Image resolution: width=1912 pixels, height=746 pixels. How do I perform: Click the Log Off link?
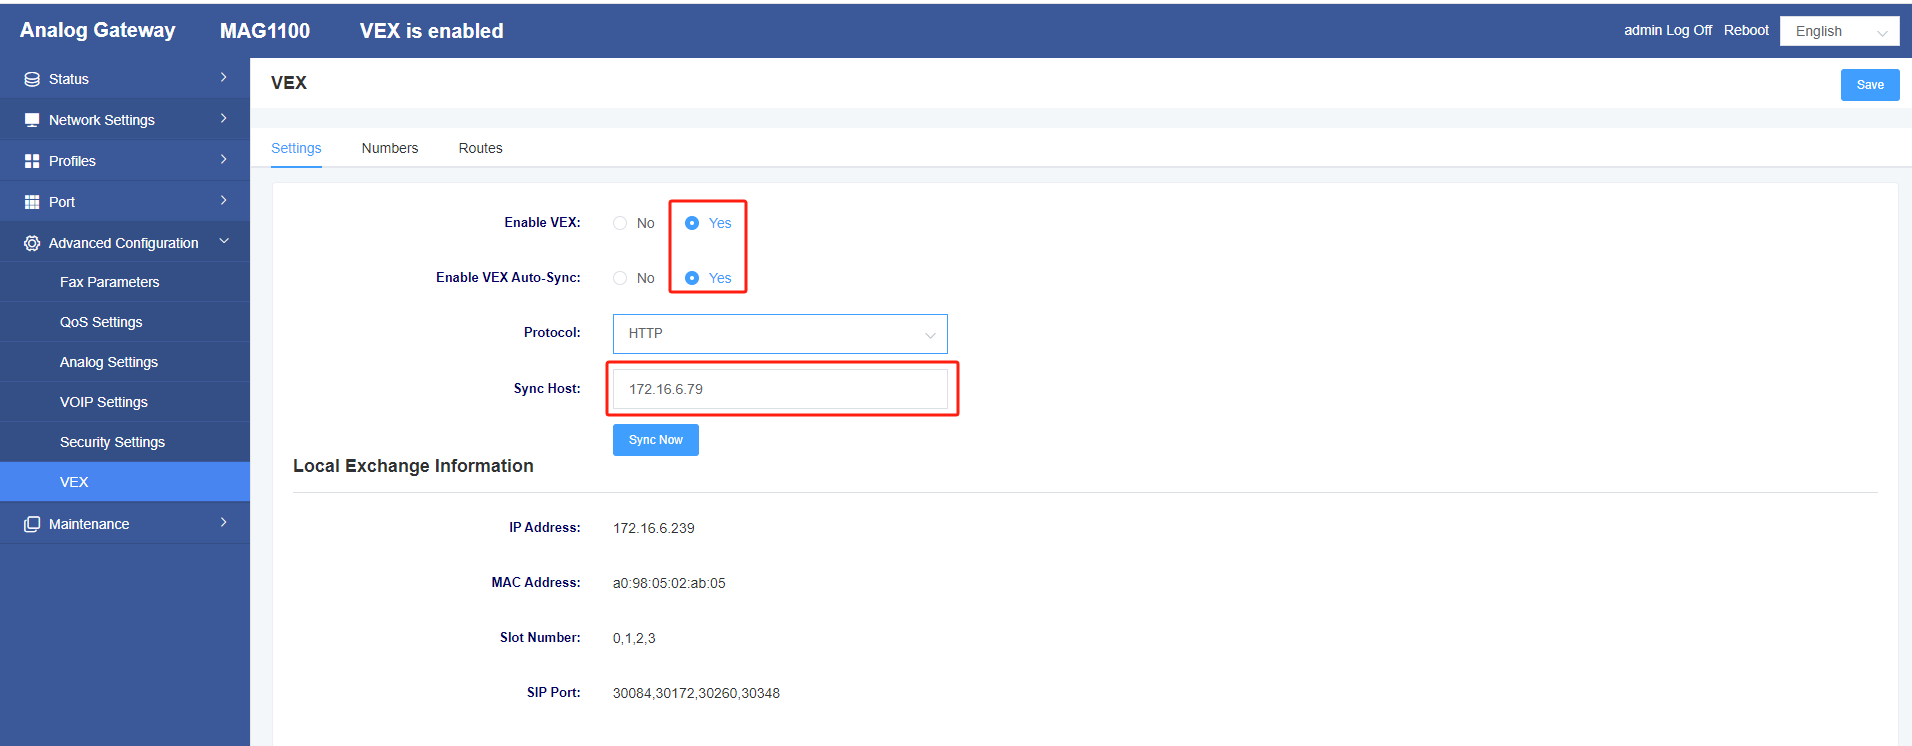coord(1689,30)
